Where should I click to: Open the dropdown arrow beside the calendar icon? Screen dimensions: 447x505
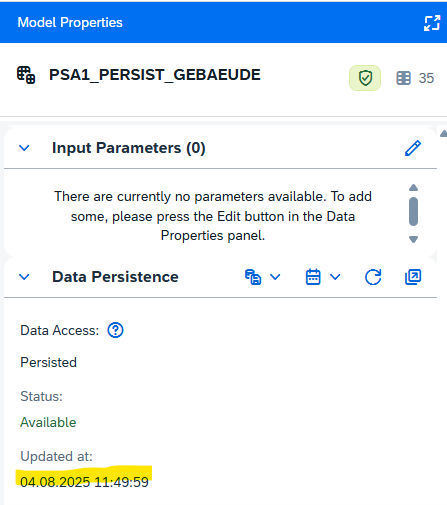tap(335, 277)
